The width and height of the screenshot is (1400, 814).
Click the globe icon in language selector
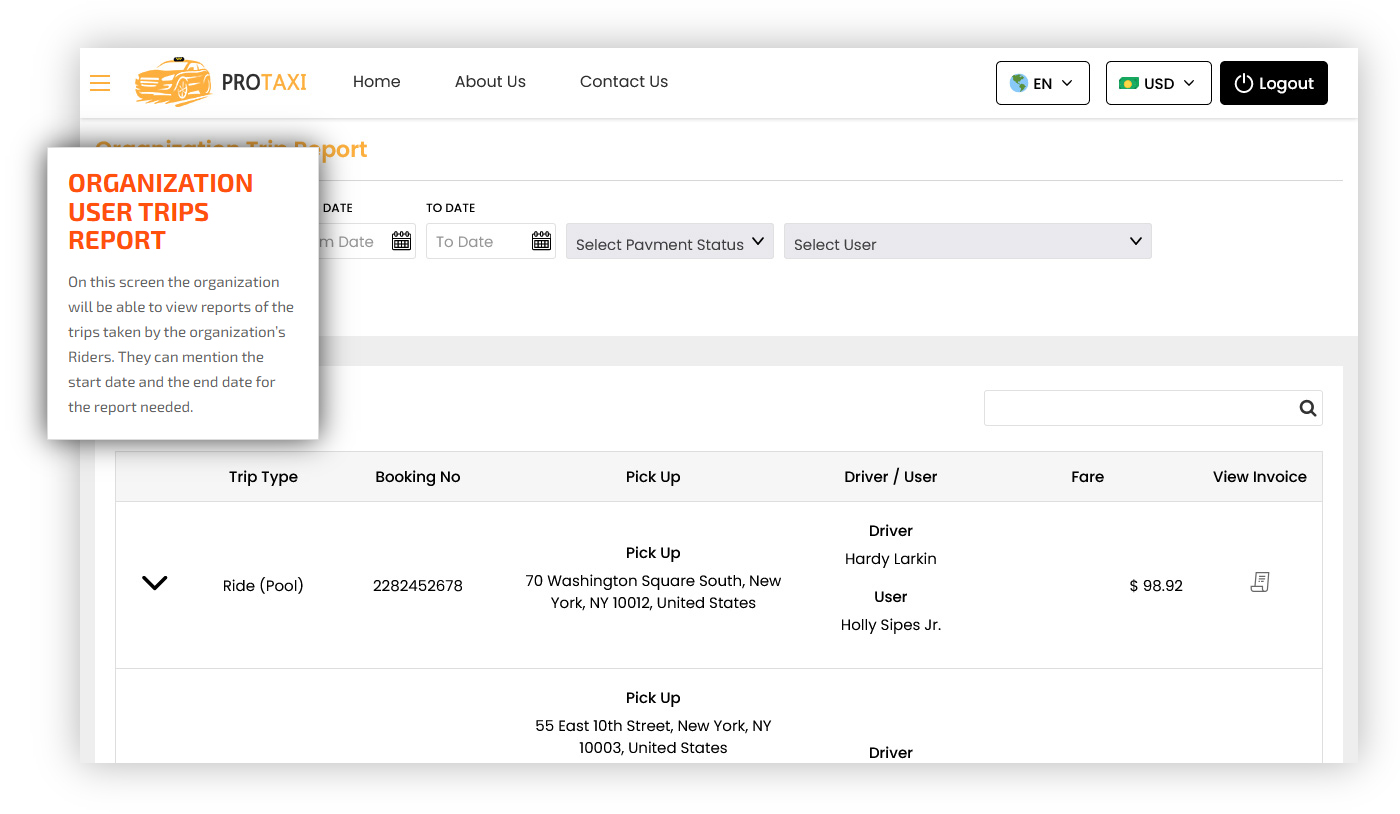(1019, 83)
